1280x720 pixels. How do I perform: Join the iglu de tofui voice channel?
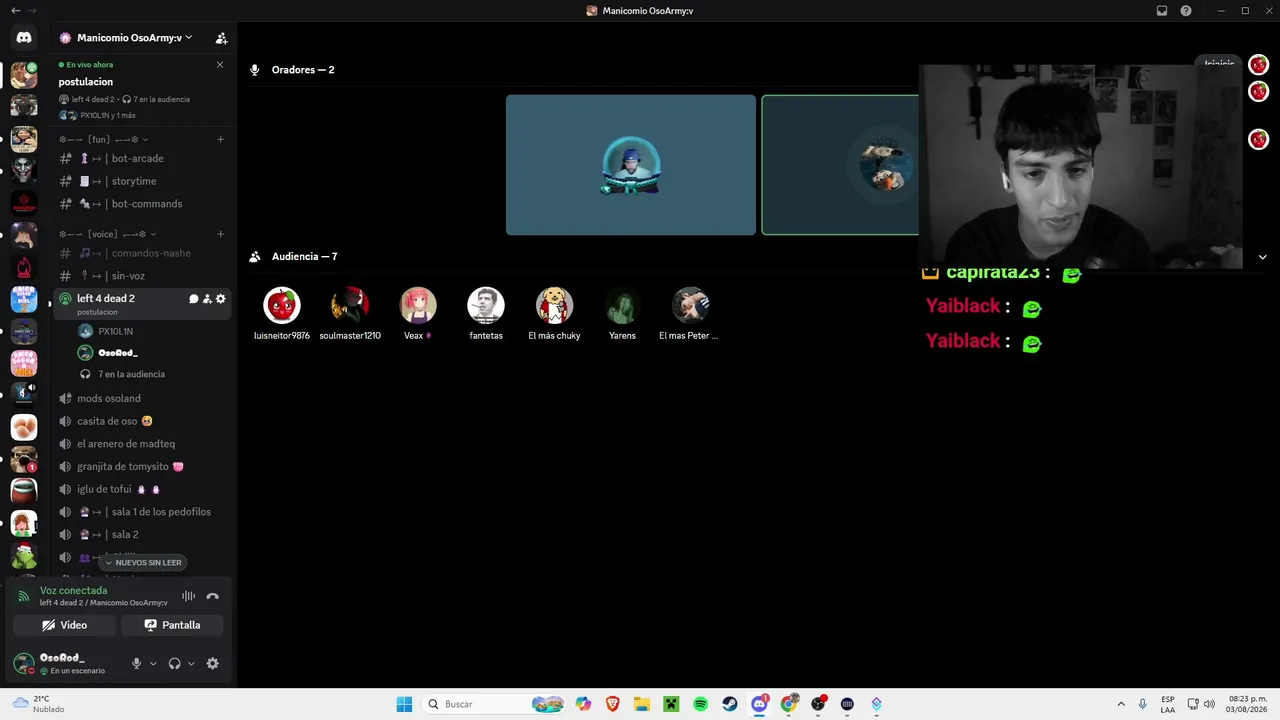click(142, 489)
